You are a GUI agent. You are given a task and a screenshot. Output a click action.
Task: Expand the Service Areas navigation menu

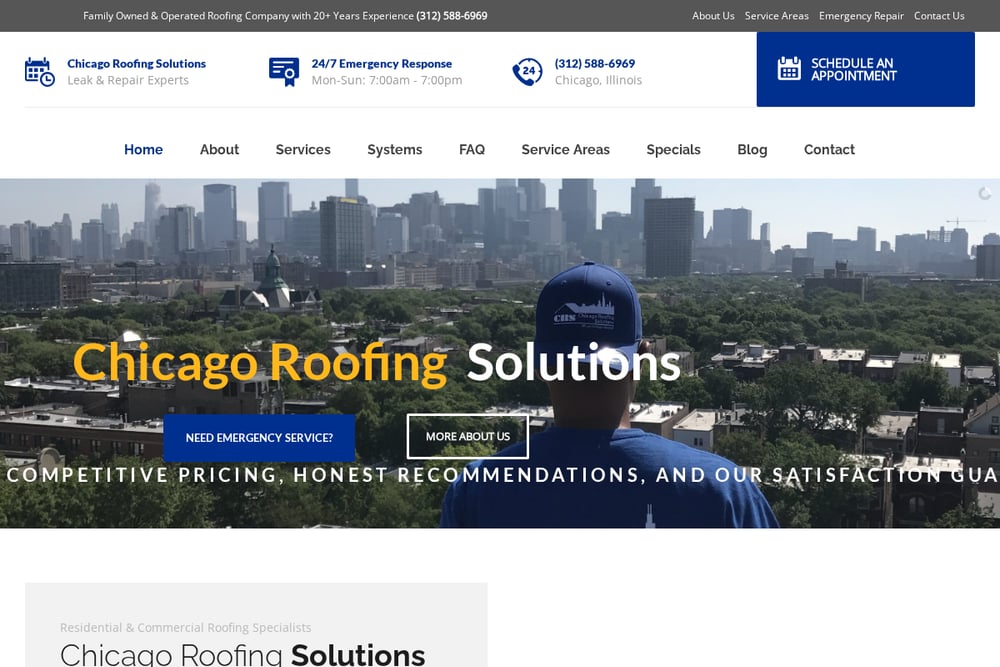tap(566, 149)
